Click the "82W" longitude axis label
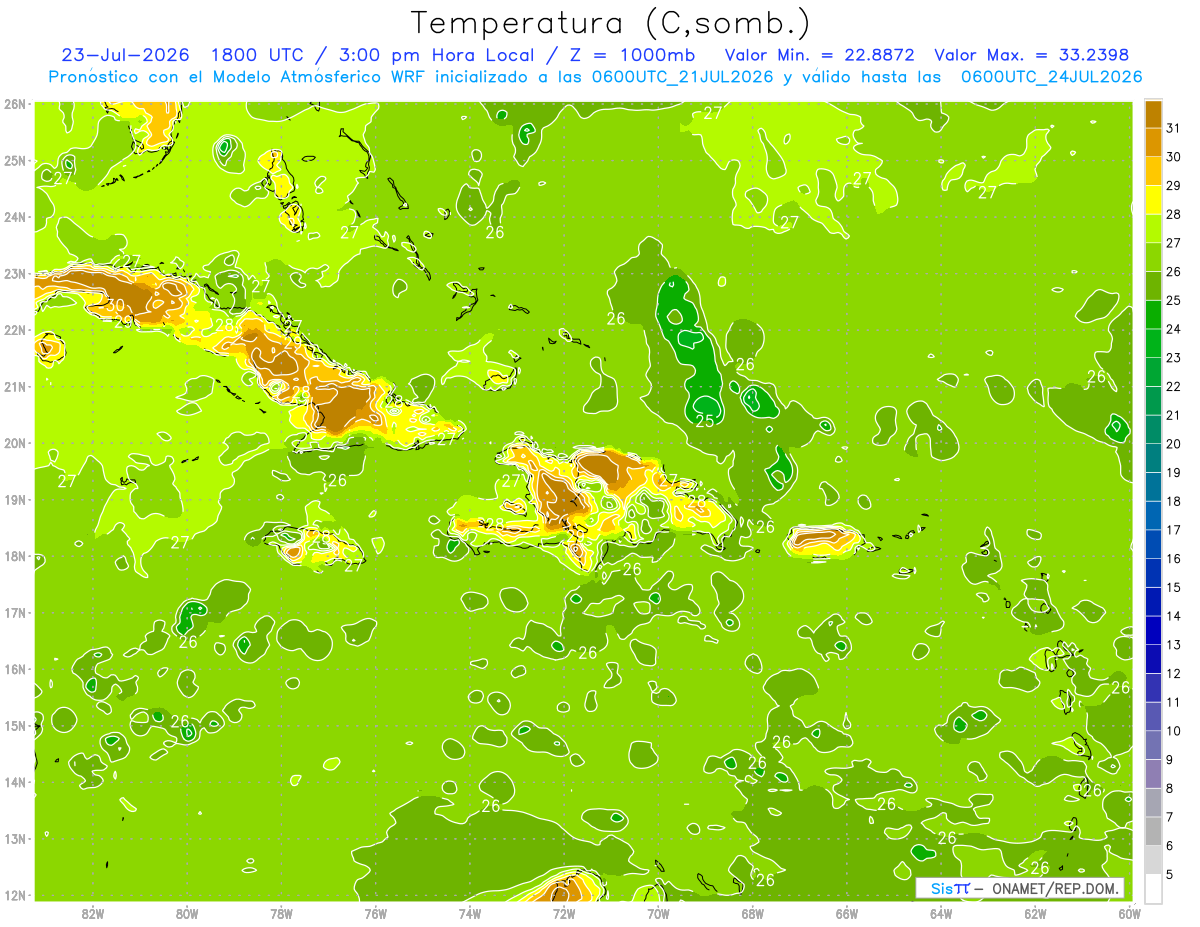This screenshot has width=1200, height=927. coord(93,912)
